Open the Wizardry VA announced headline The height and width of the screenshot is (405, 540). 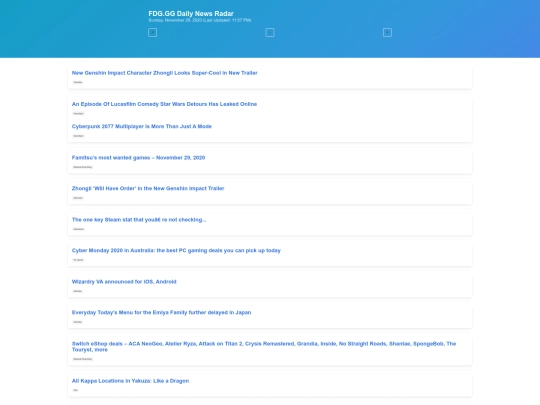point(124,282)
